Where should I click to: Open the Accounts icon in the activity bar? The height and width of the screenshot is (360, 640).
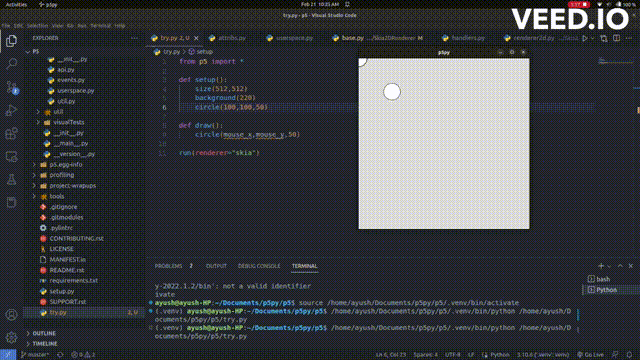click(11, 315)
